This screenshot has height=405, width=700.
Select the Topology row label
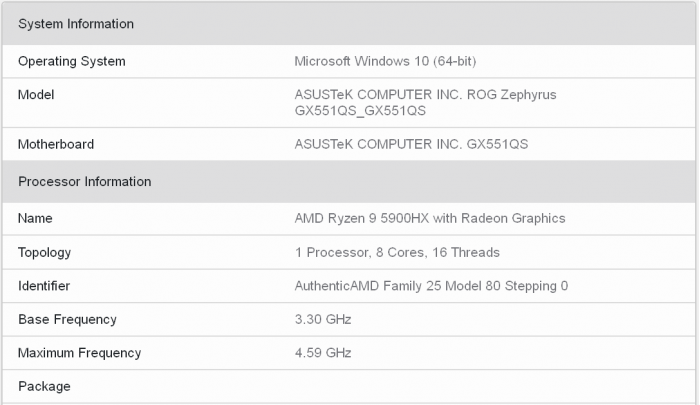tap(45, 253)
